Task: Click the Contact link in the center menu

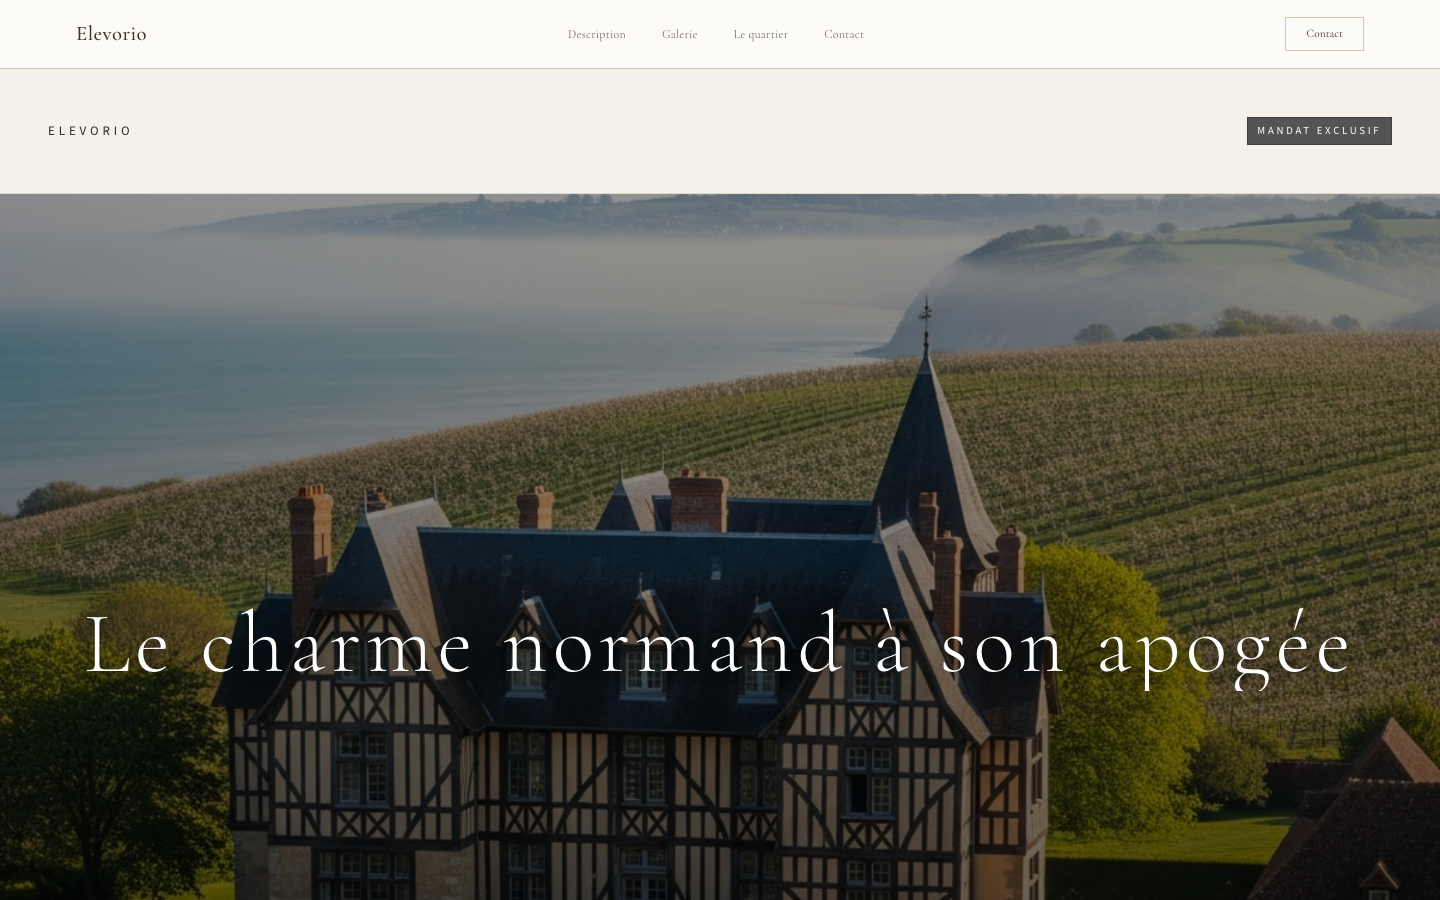Action: tap(843, 34)
